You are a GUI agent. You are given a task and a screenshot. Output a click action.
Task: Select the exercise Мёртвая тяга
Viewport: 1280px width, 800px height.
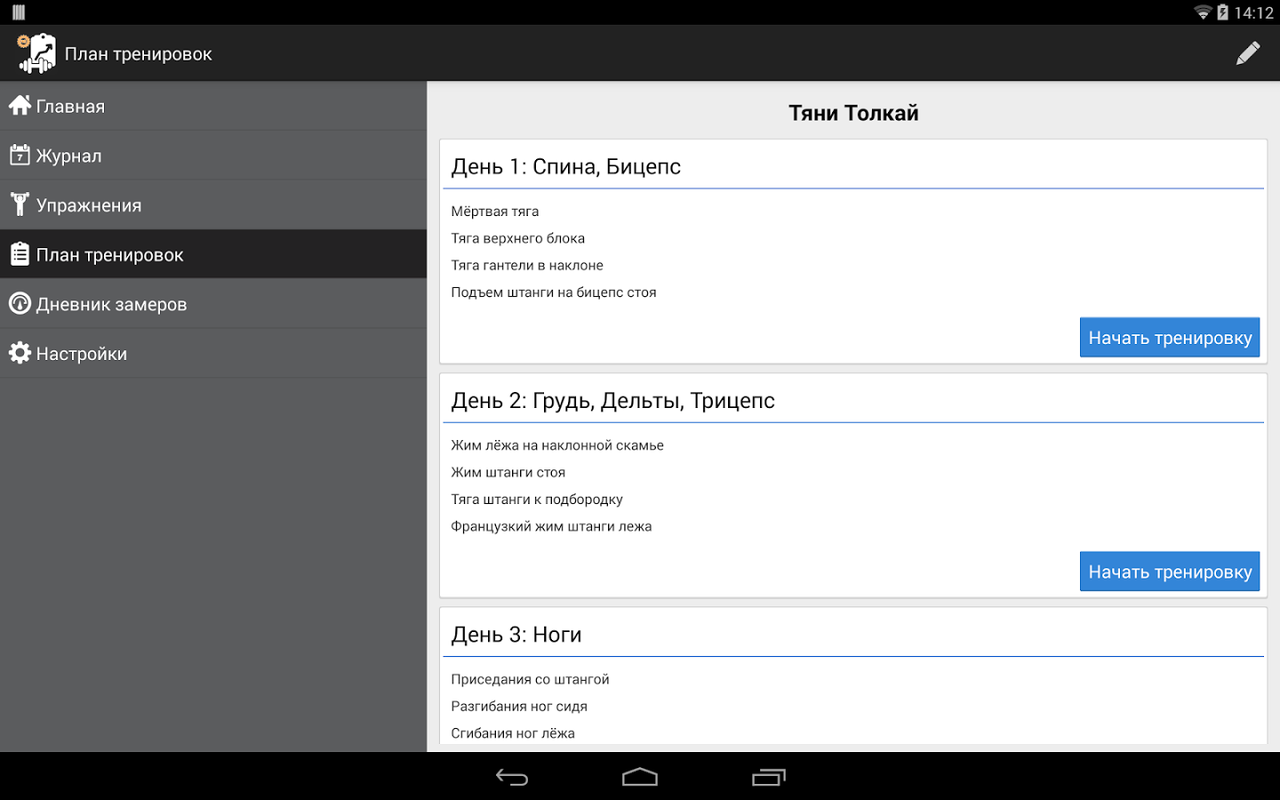(493, 211)
